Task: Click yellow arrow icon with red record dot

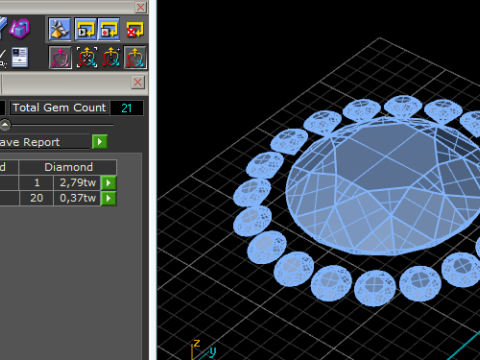Action: pyautogui.click(x=109, y=29)
